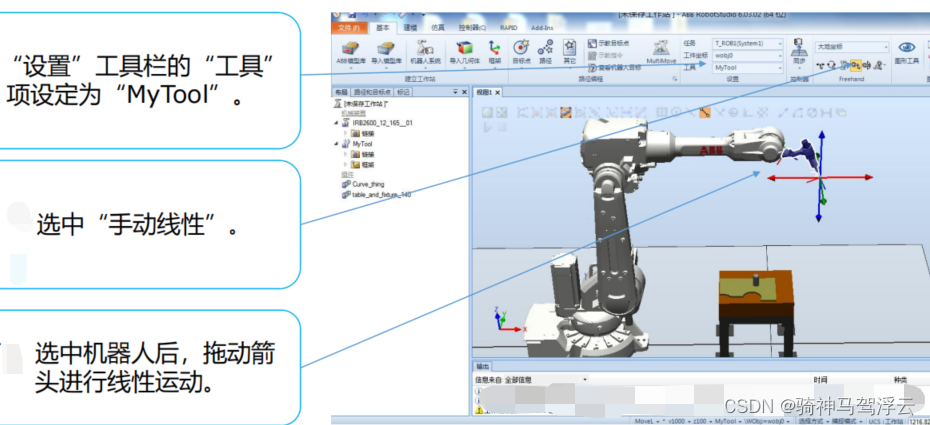Open the 工件坐标 wobj0 dropdown
The width and height of the screenshot is (930, 425).
click(747, 55)
